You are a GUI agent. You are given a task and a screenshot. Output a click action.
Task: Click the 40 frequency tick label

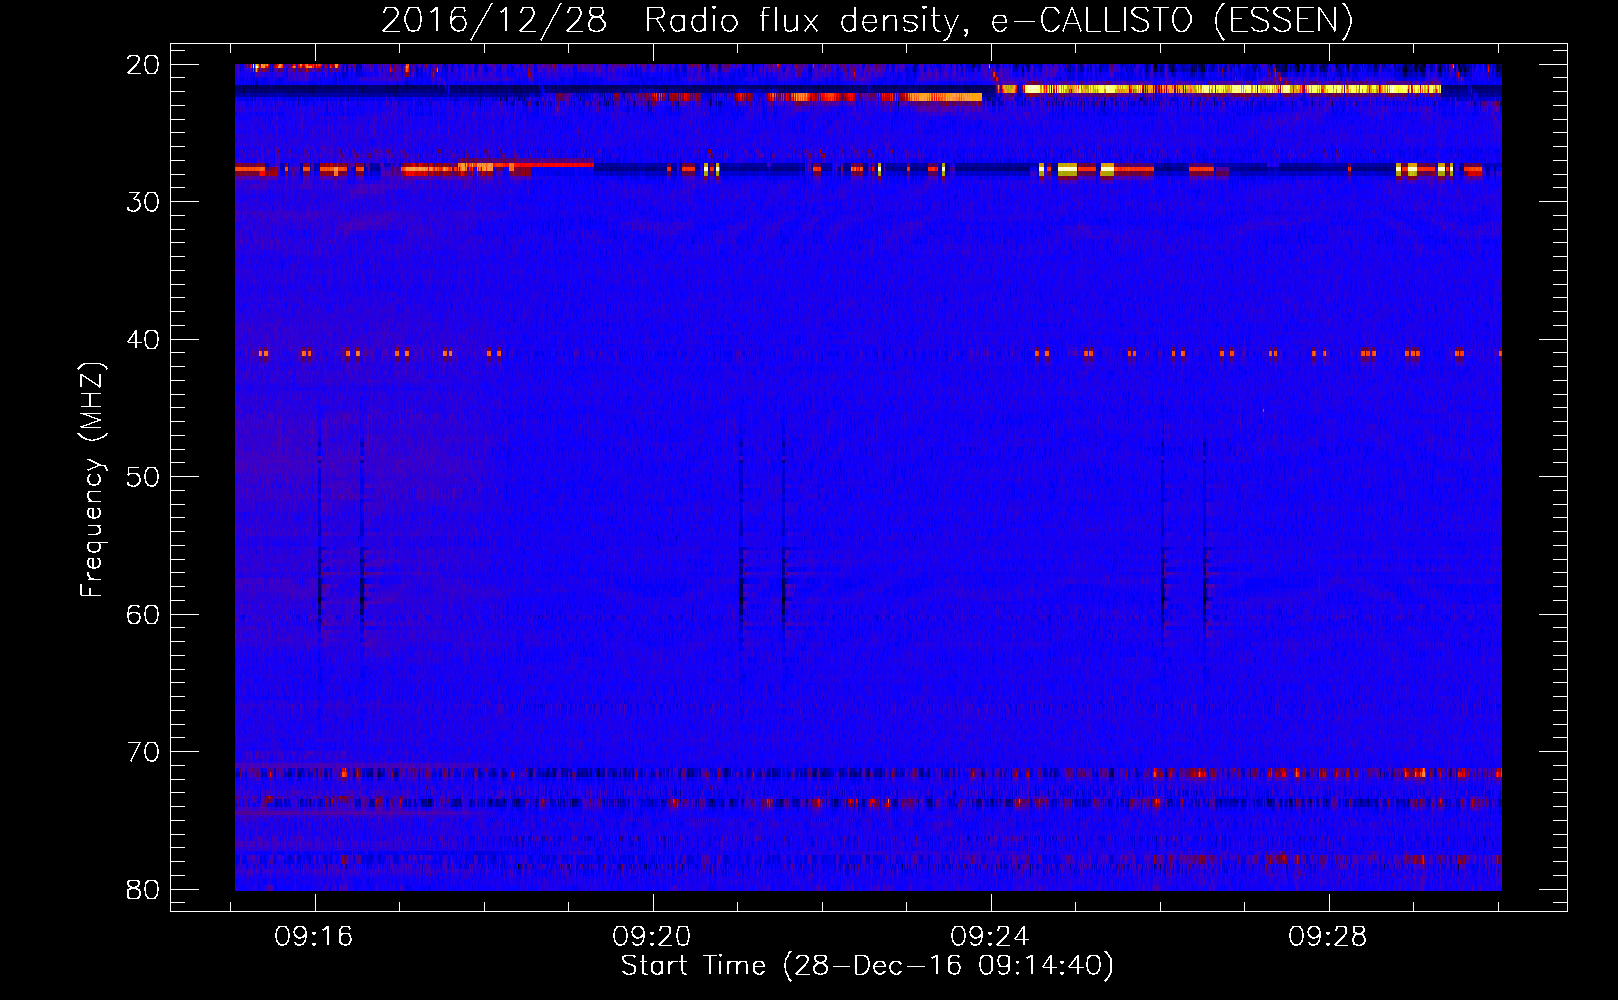tap(143, 340)
